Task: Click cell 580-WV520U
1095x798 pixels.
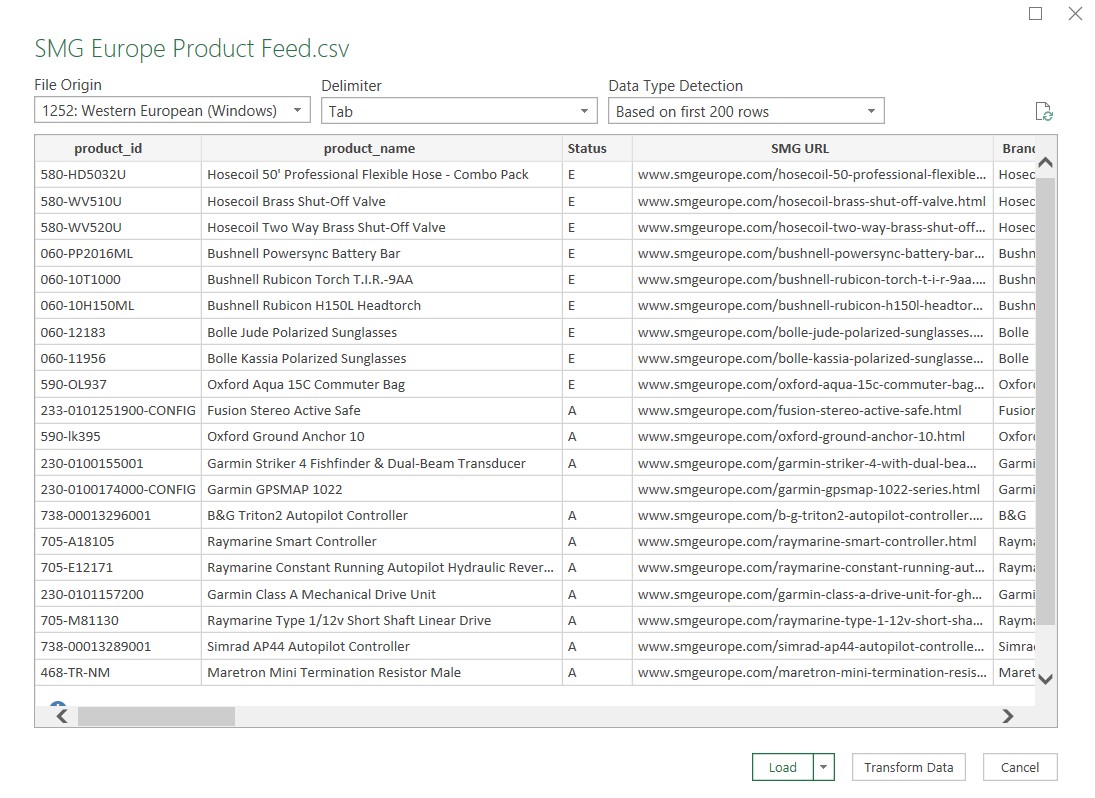Action: tap(117, 227)
